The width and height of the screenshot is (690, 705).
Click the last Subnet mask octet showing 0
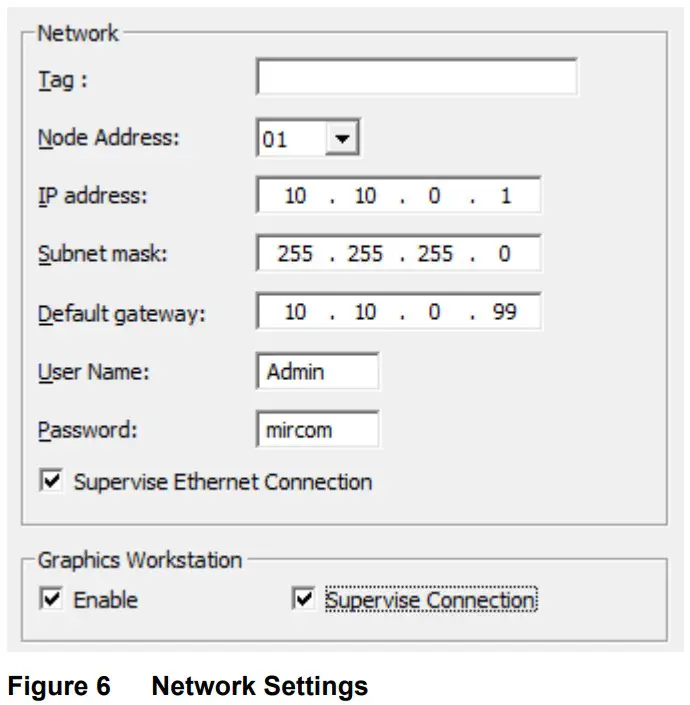[505, 254]
